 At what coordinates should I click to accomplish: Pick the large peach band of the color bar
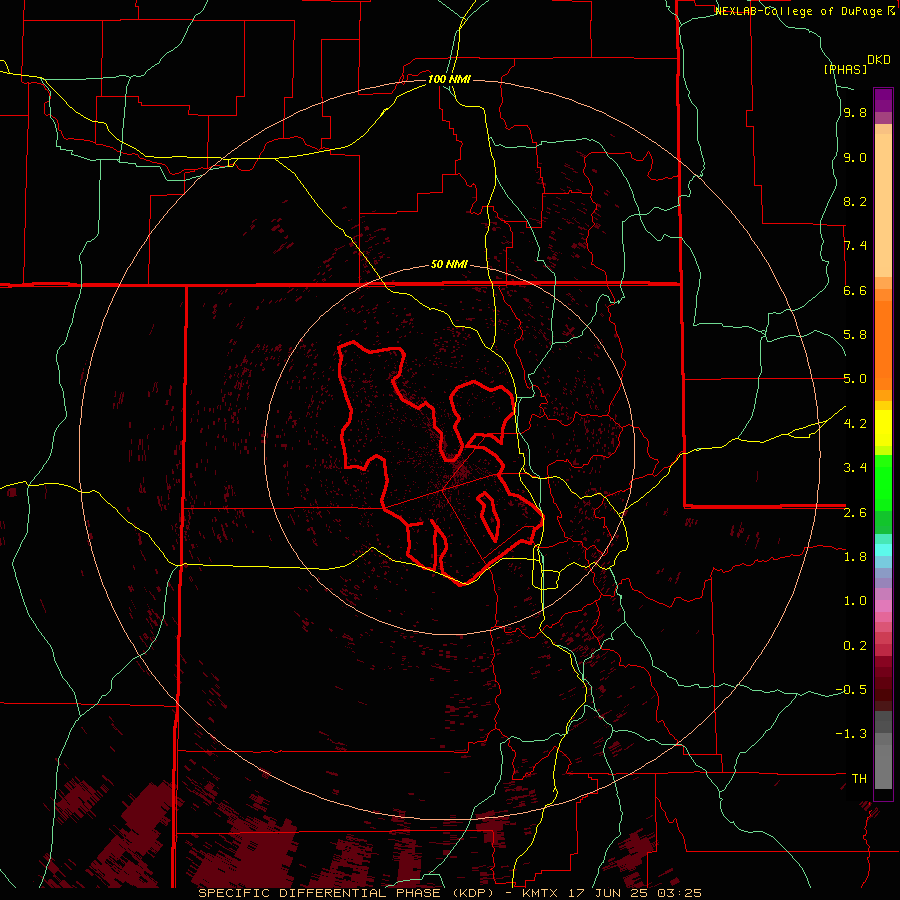pos(883,206)
